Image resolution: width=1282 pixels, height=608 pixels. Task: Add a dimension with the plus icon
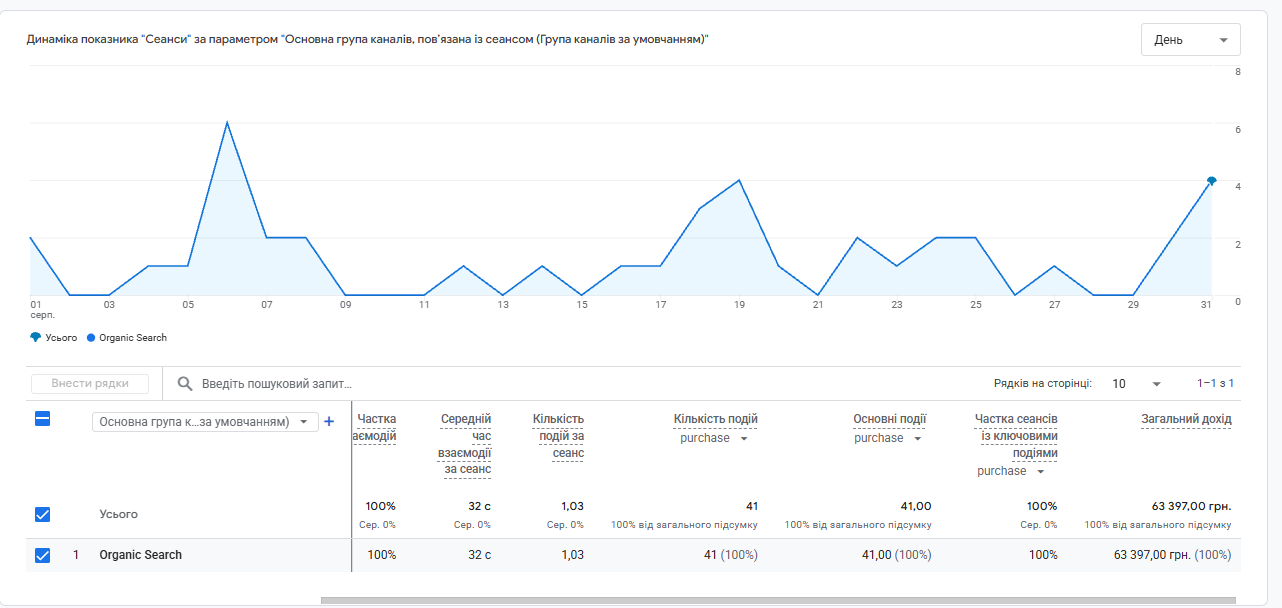329,422
